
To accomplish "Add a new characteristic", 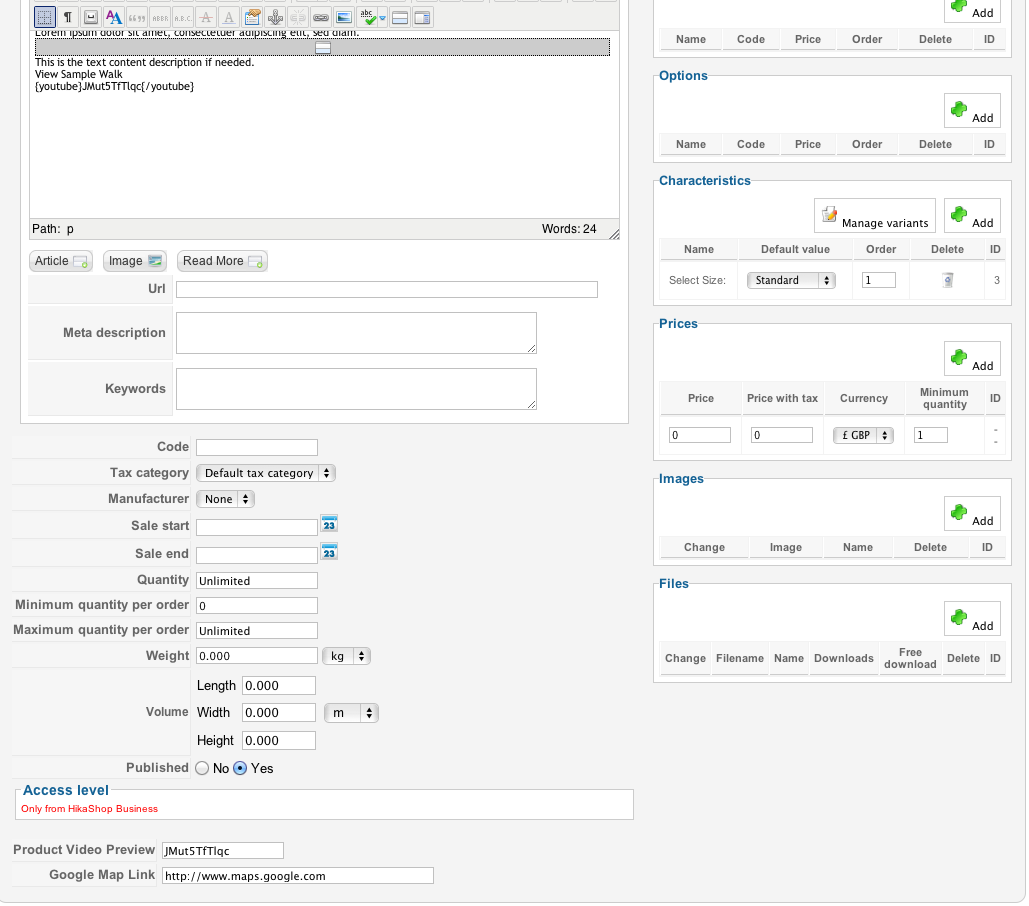I will (x=973, y=216).
